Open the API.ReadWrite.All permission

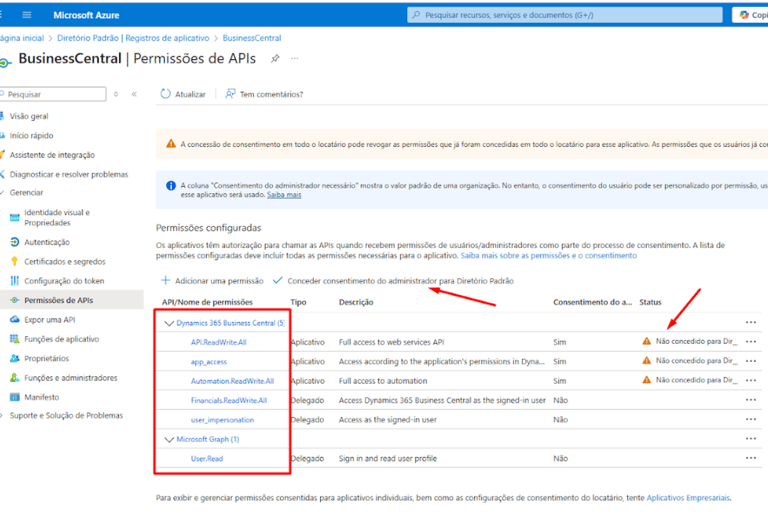218,342
